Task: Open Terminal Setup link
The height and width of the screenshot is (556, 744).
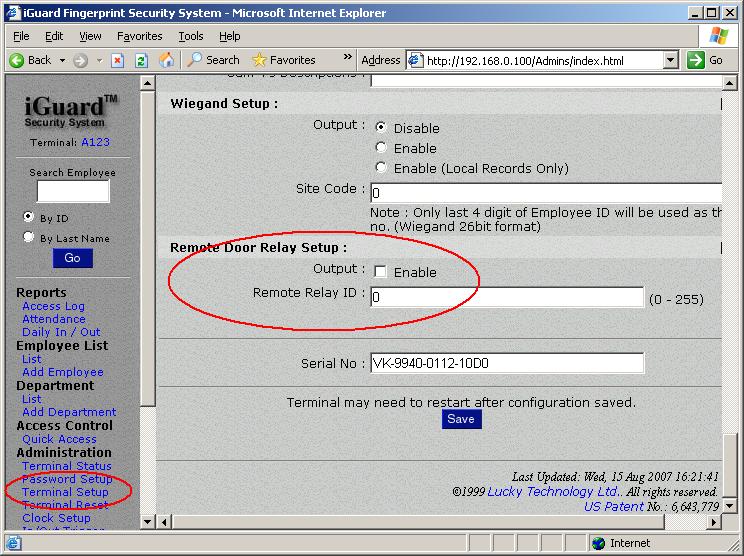Action: [65, 492]
